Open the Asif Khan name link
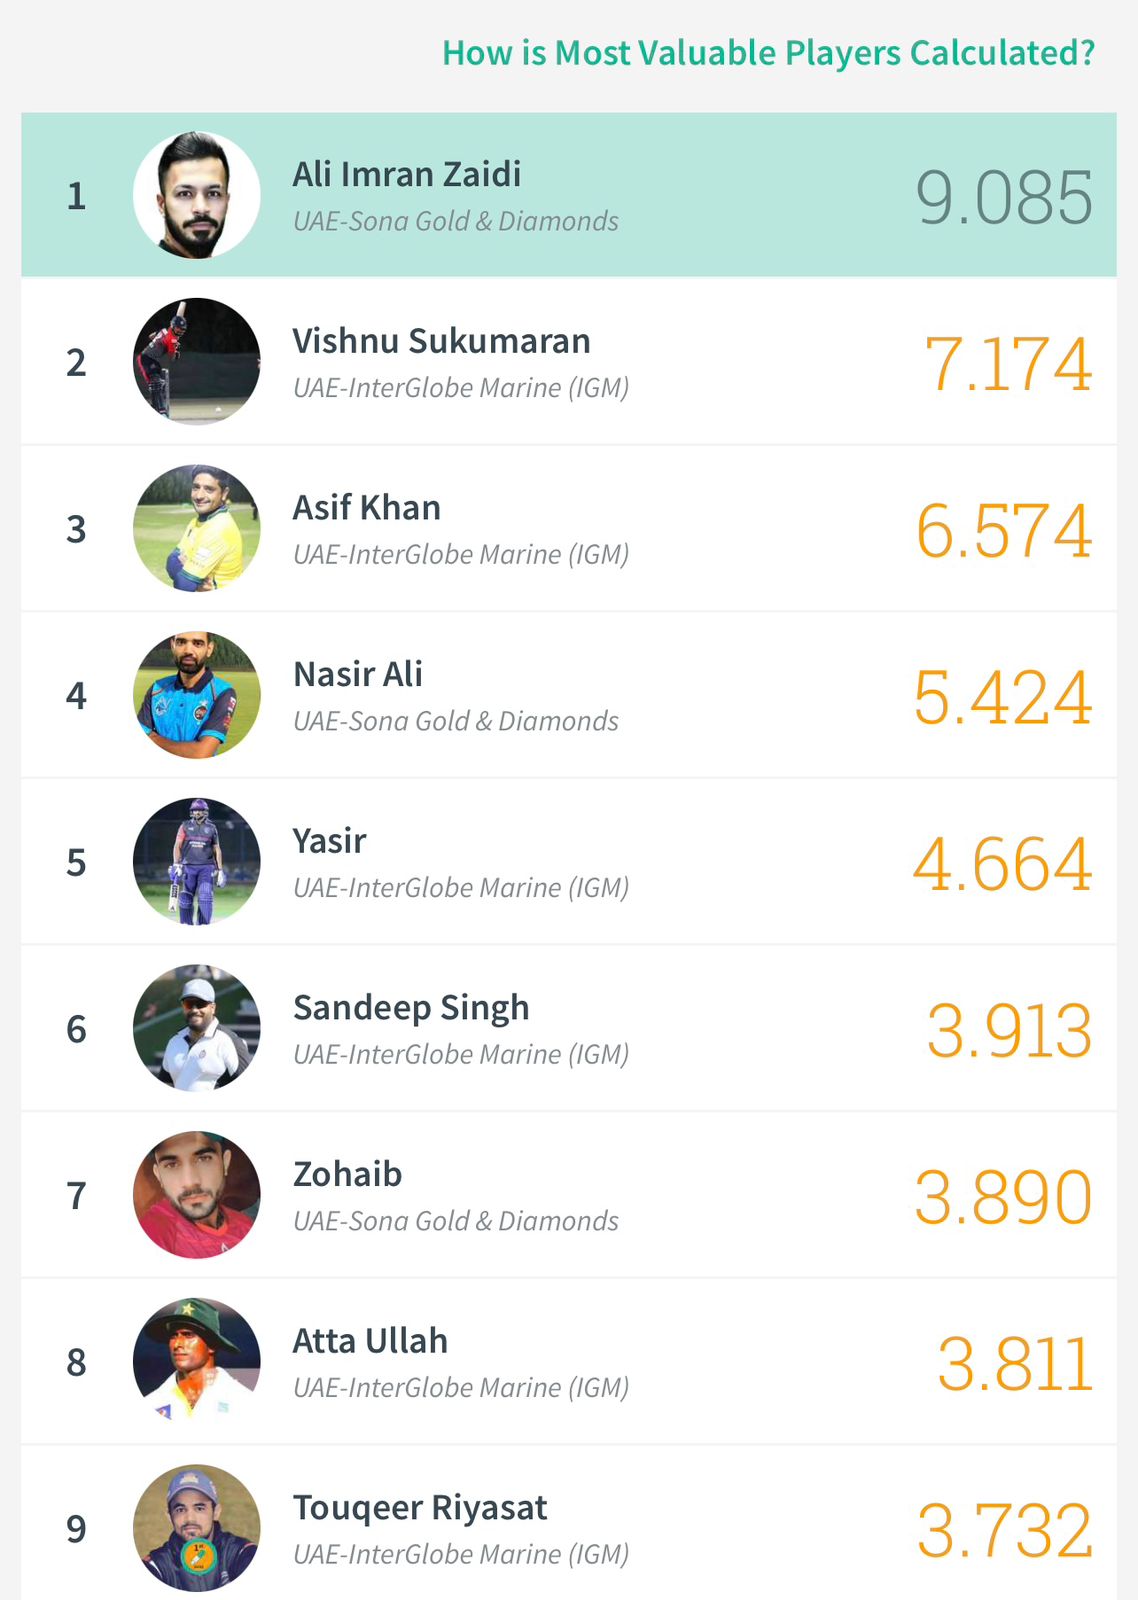The image size is (1138, 1600). 366,508
